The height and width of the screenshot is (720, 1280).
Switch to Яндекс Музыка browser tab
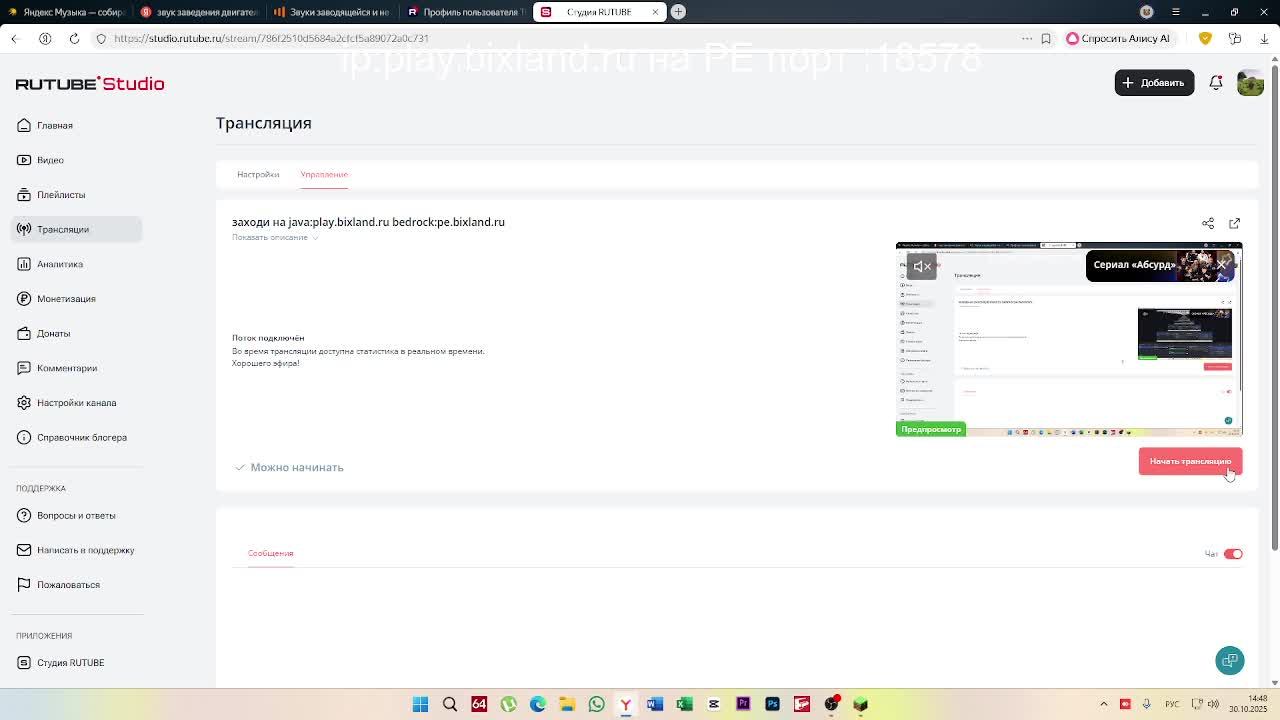click(65, 12)
